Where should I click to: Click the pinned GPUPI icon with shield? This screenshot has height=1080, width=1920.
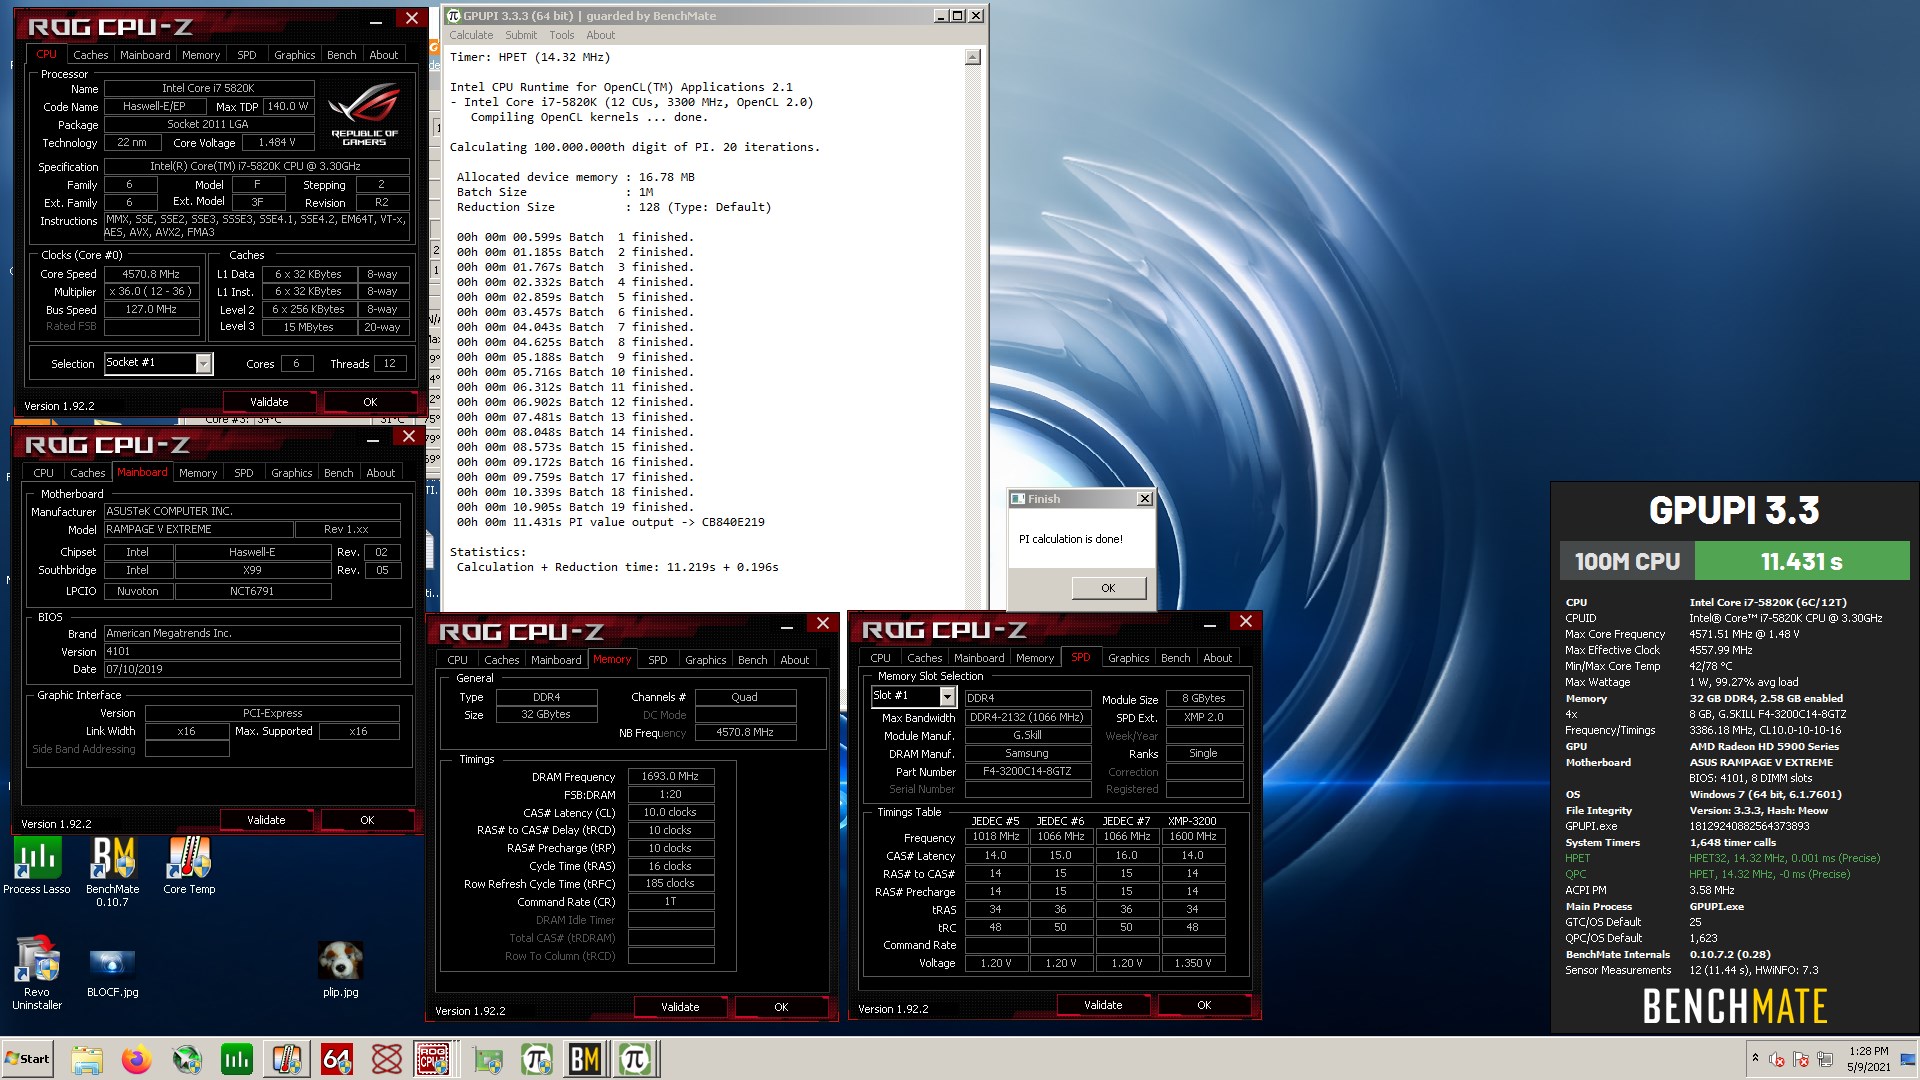537,1059
